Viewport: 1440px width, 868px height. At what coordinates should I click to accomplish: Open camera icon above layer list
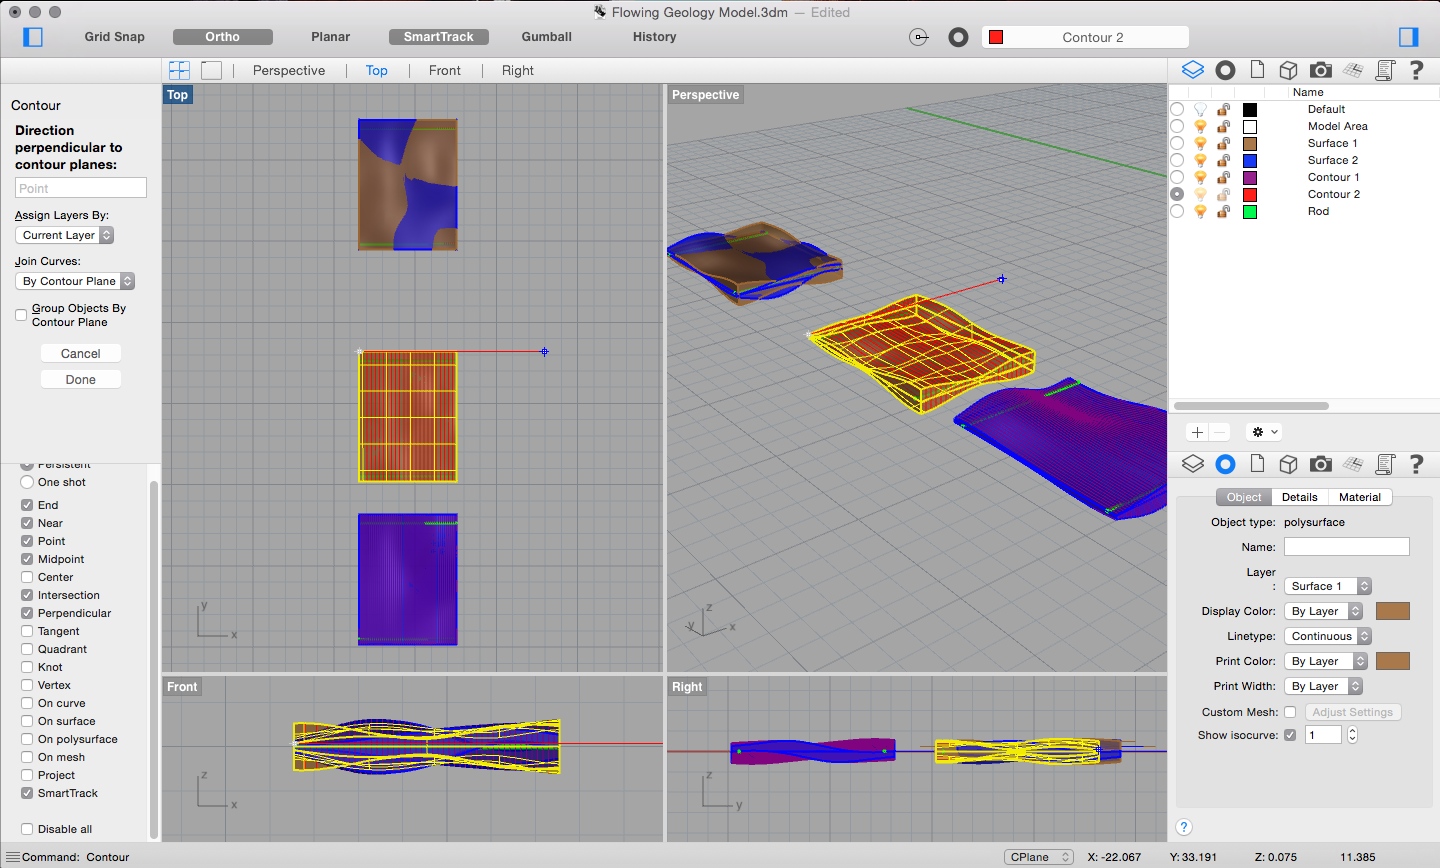click(1321, 70)
